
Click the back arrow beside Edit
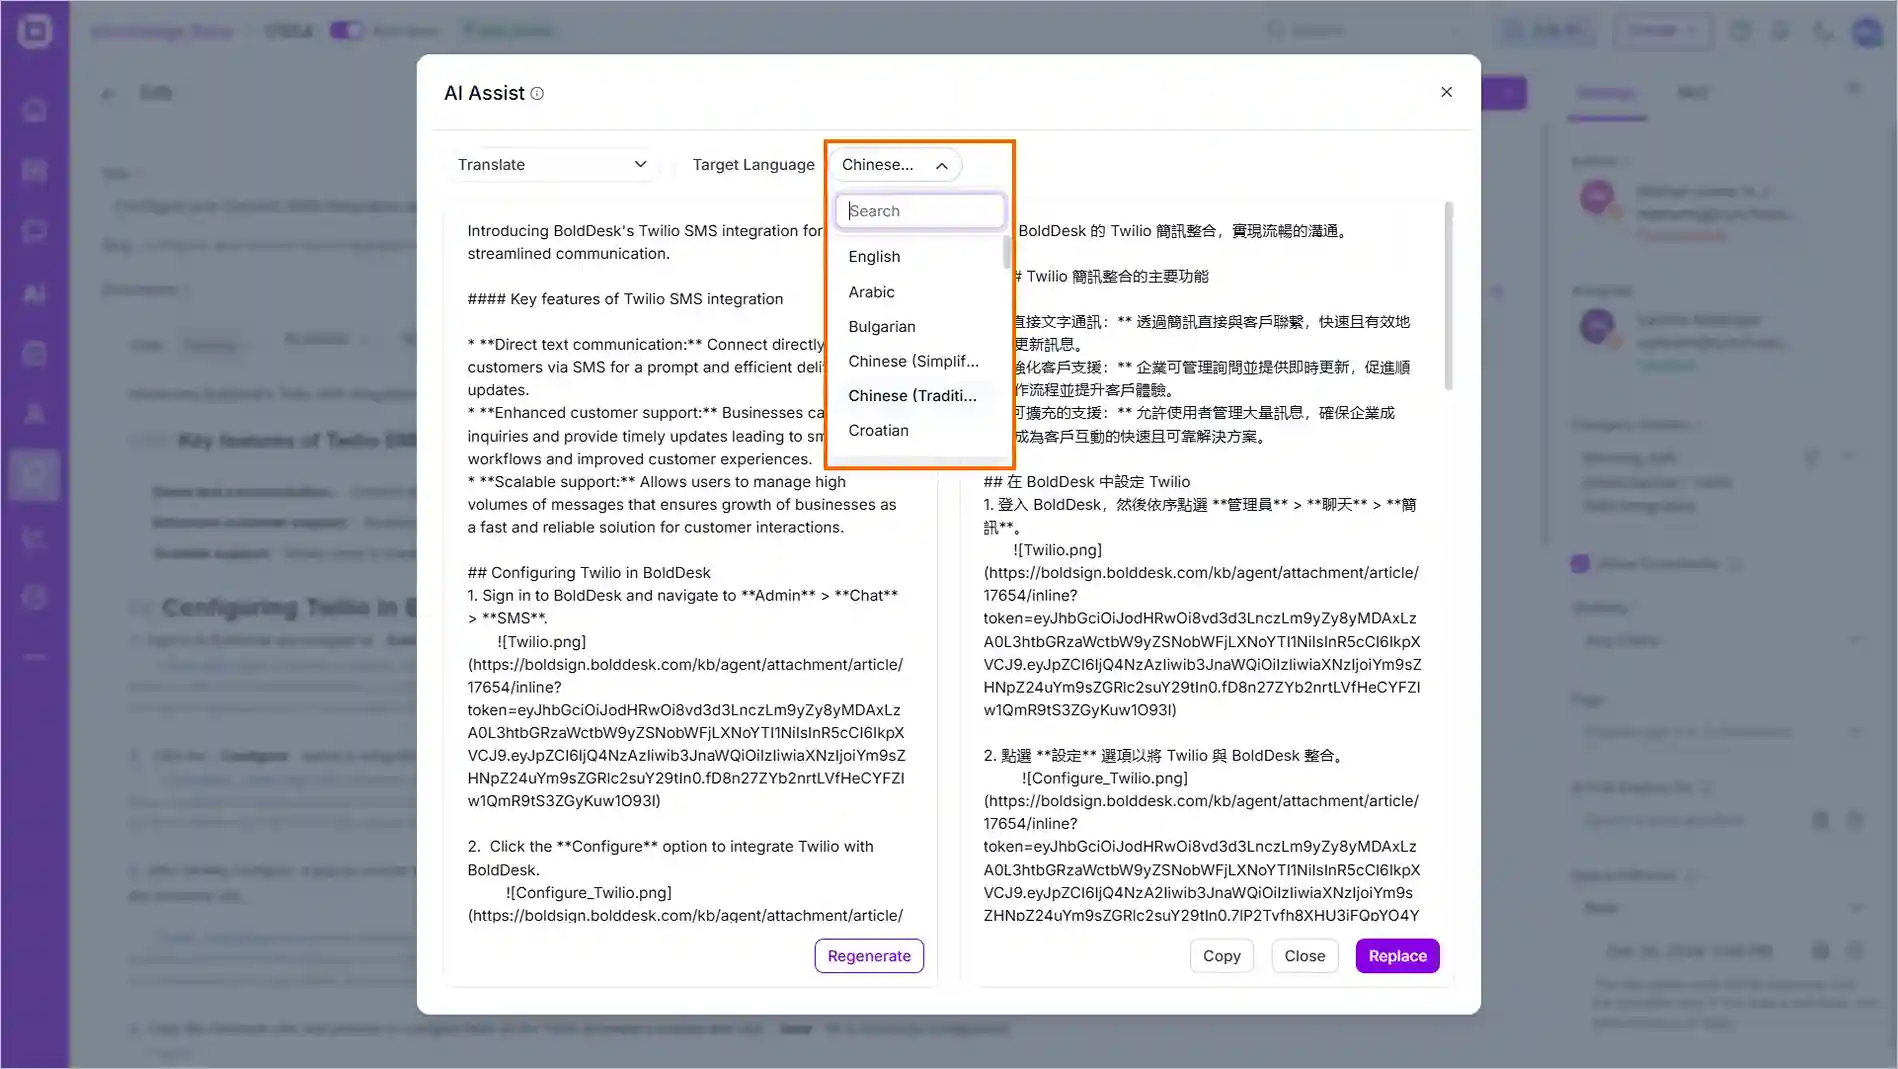pyautogui.click(x=109, y=93)
